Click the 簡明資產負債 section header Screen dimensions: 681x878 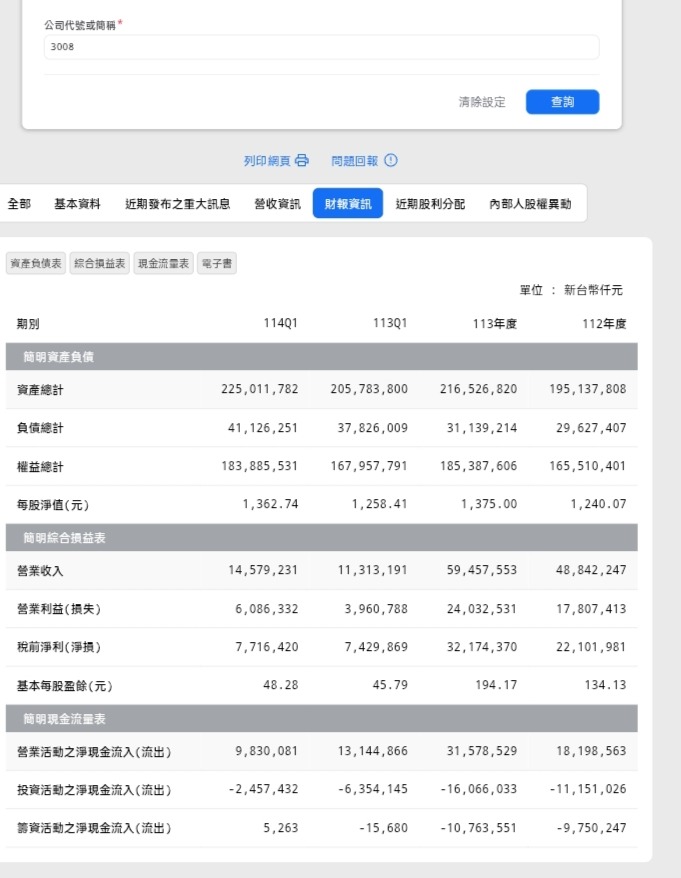click(58, 357)
